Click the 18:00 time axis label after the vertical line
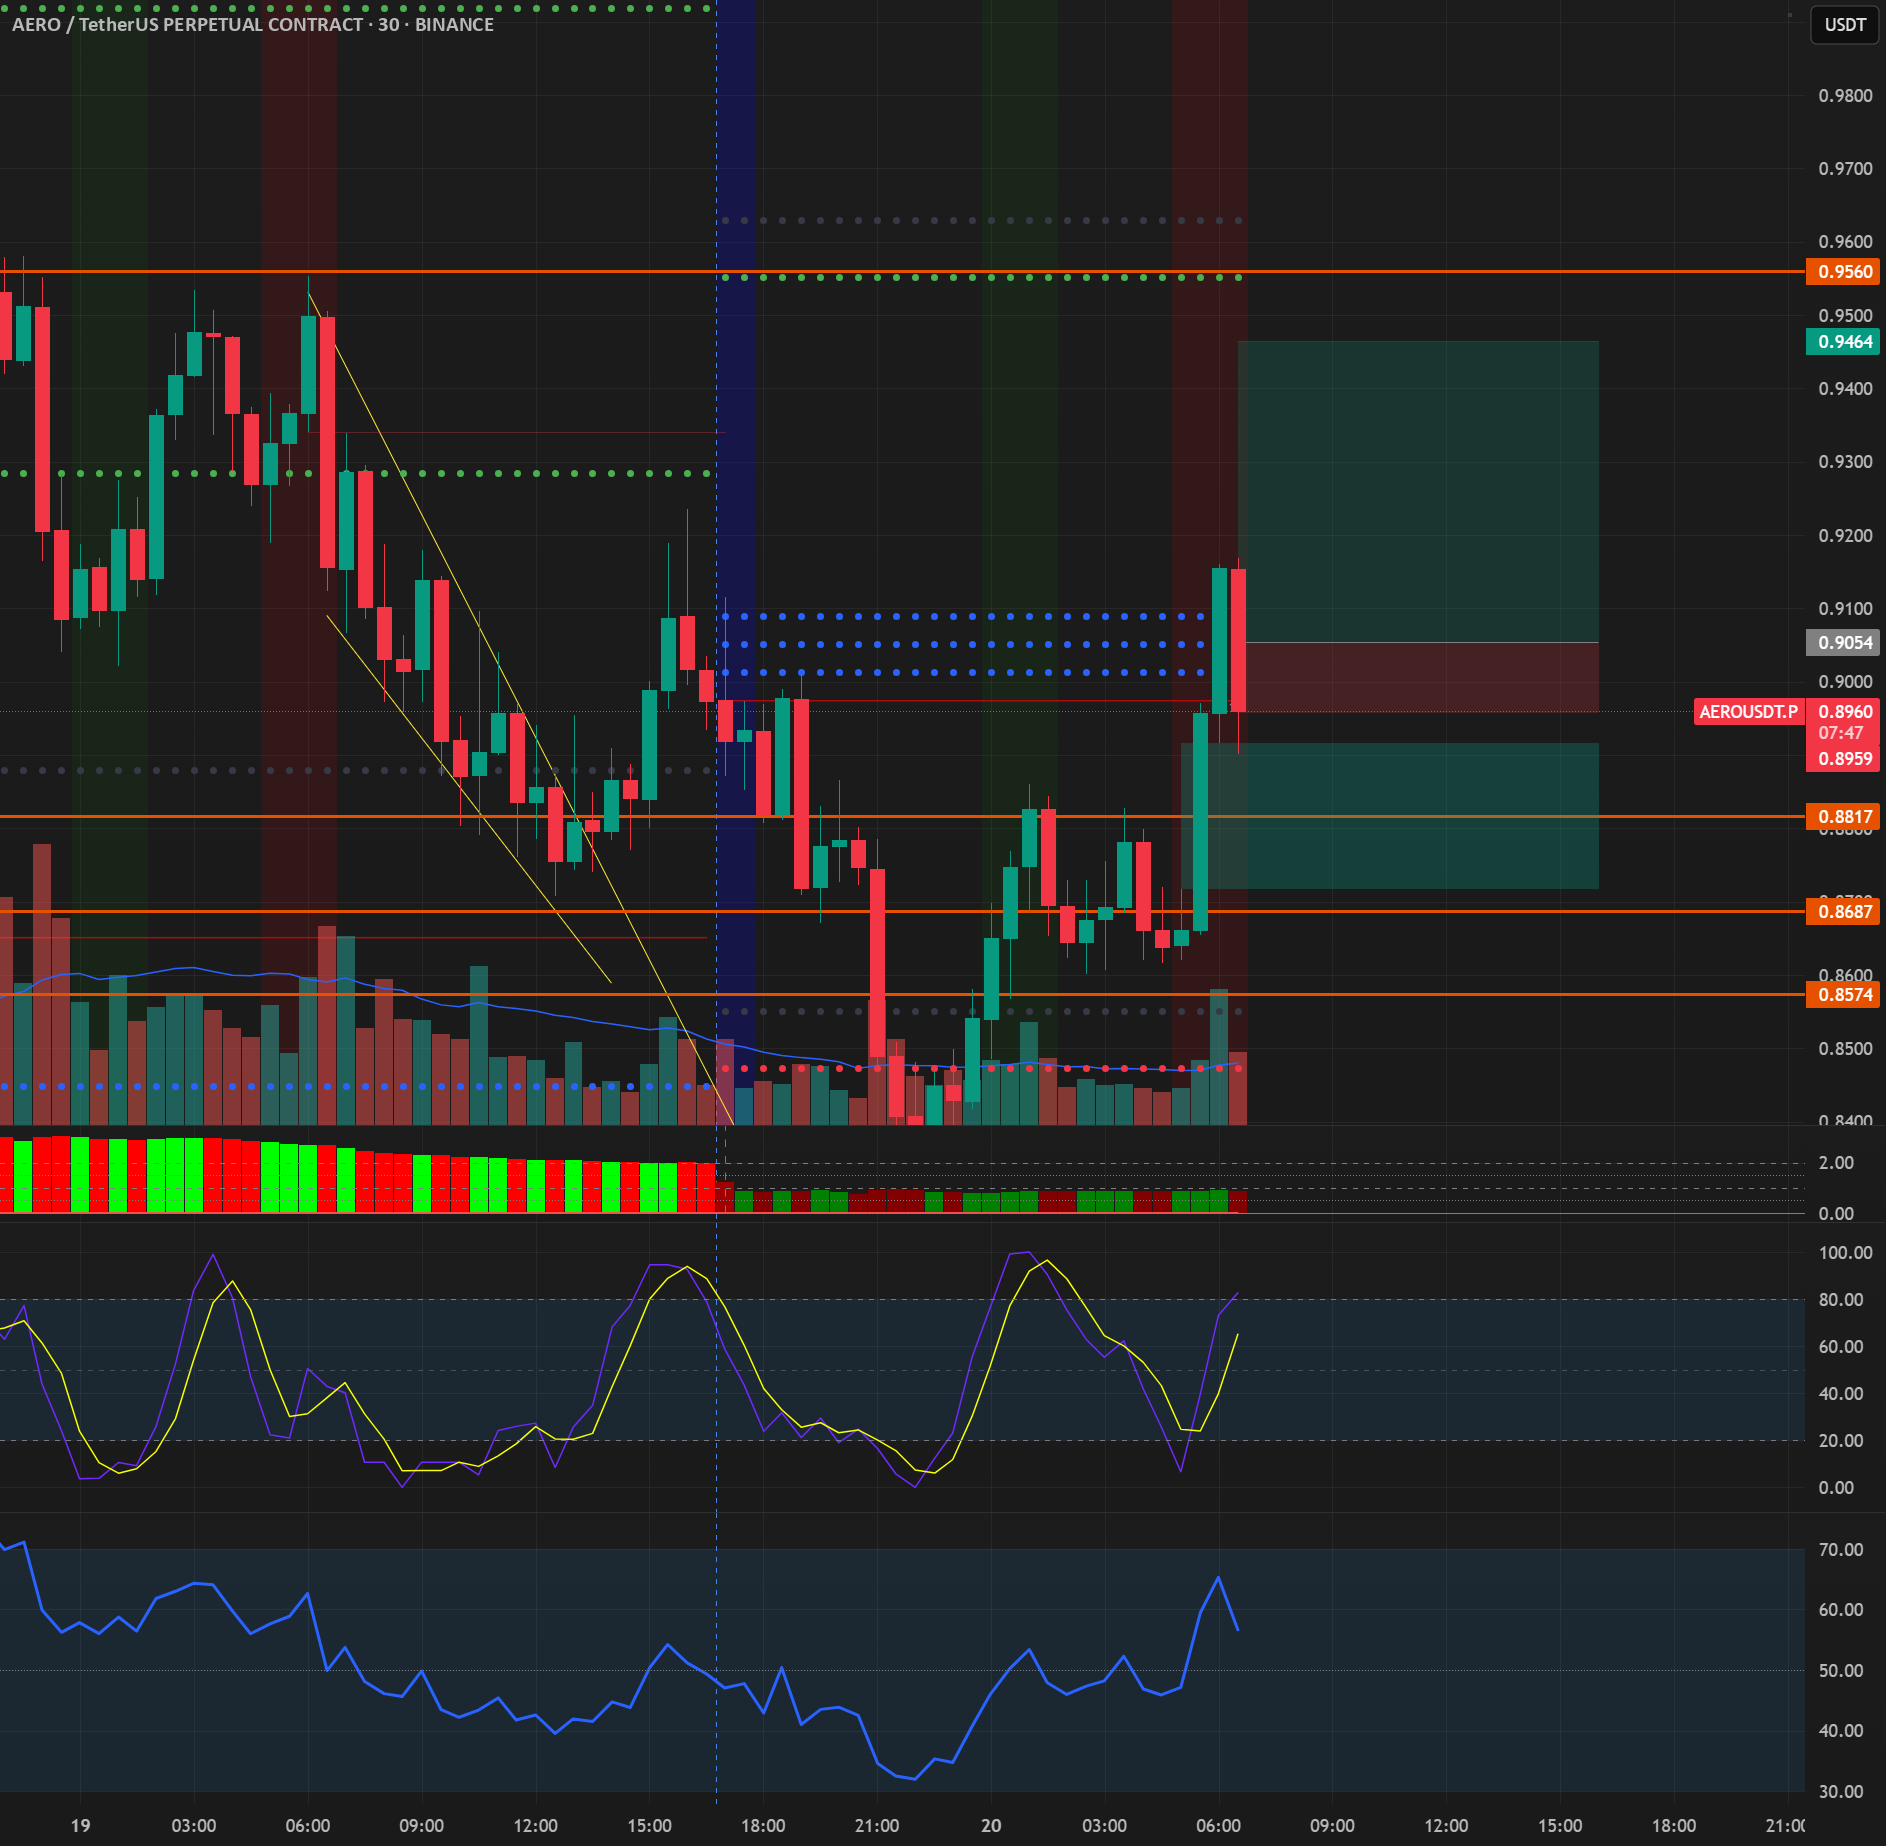The image size is (1886, 1846). pos(763,1825)
